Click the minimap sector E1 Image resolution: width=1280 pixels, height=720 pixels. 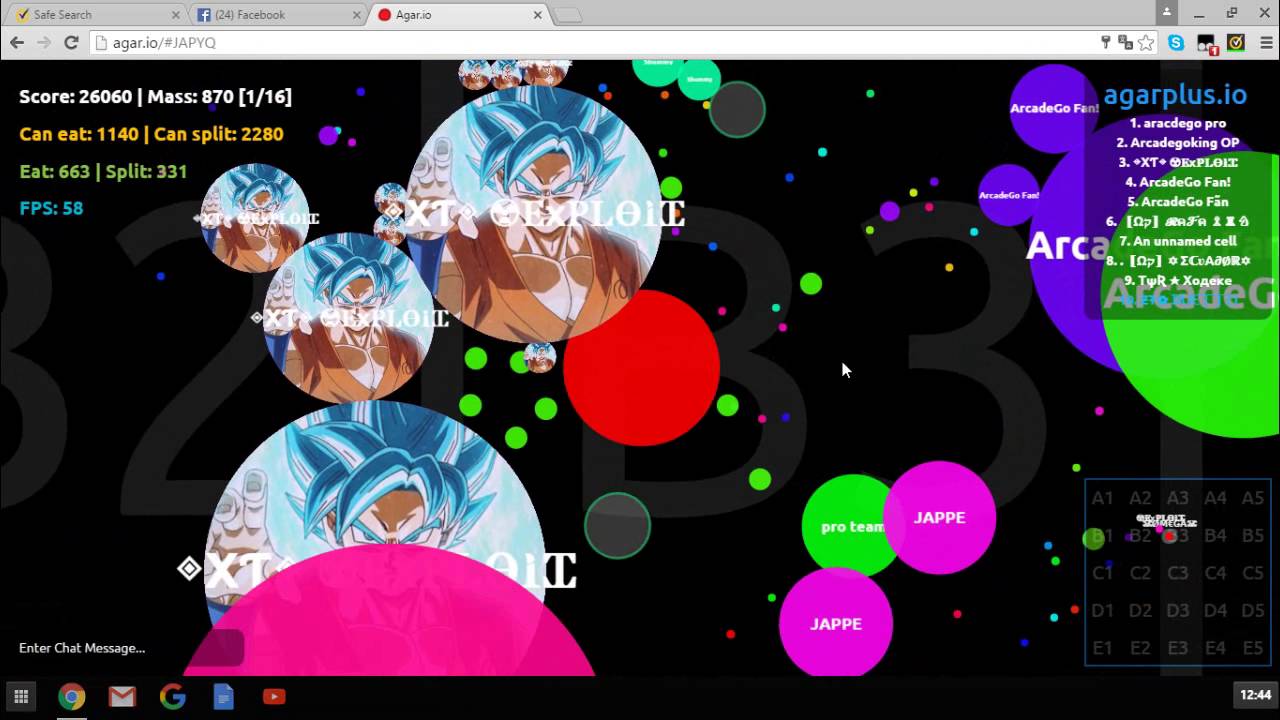tap(1103, 648)
